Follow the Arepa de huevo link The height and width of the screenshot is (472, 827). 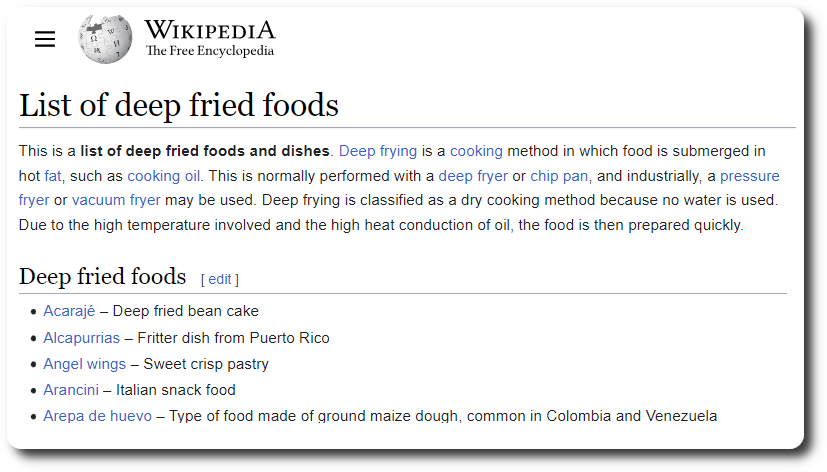97,416
